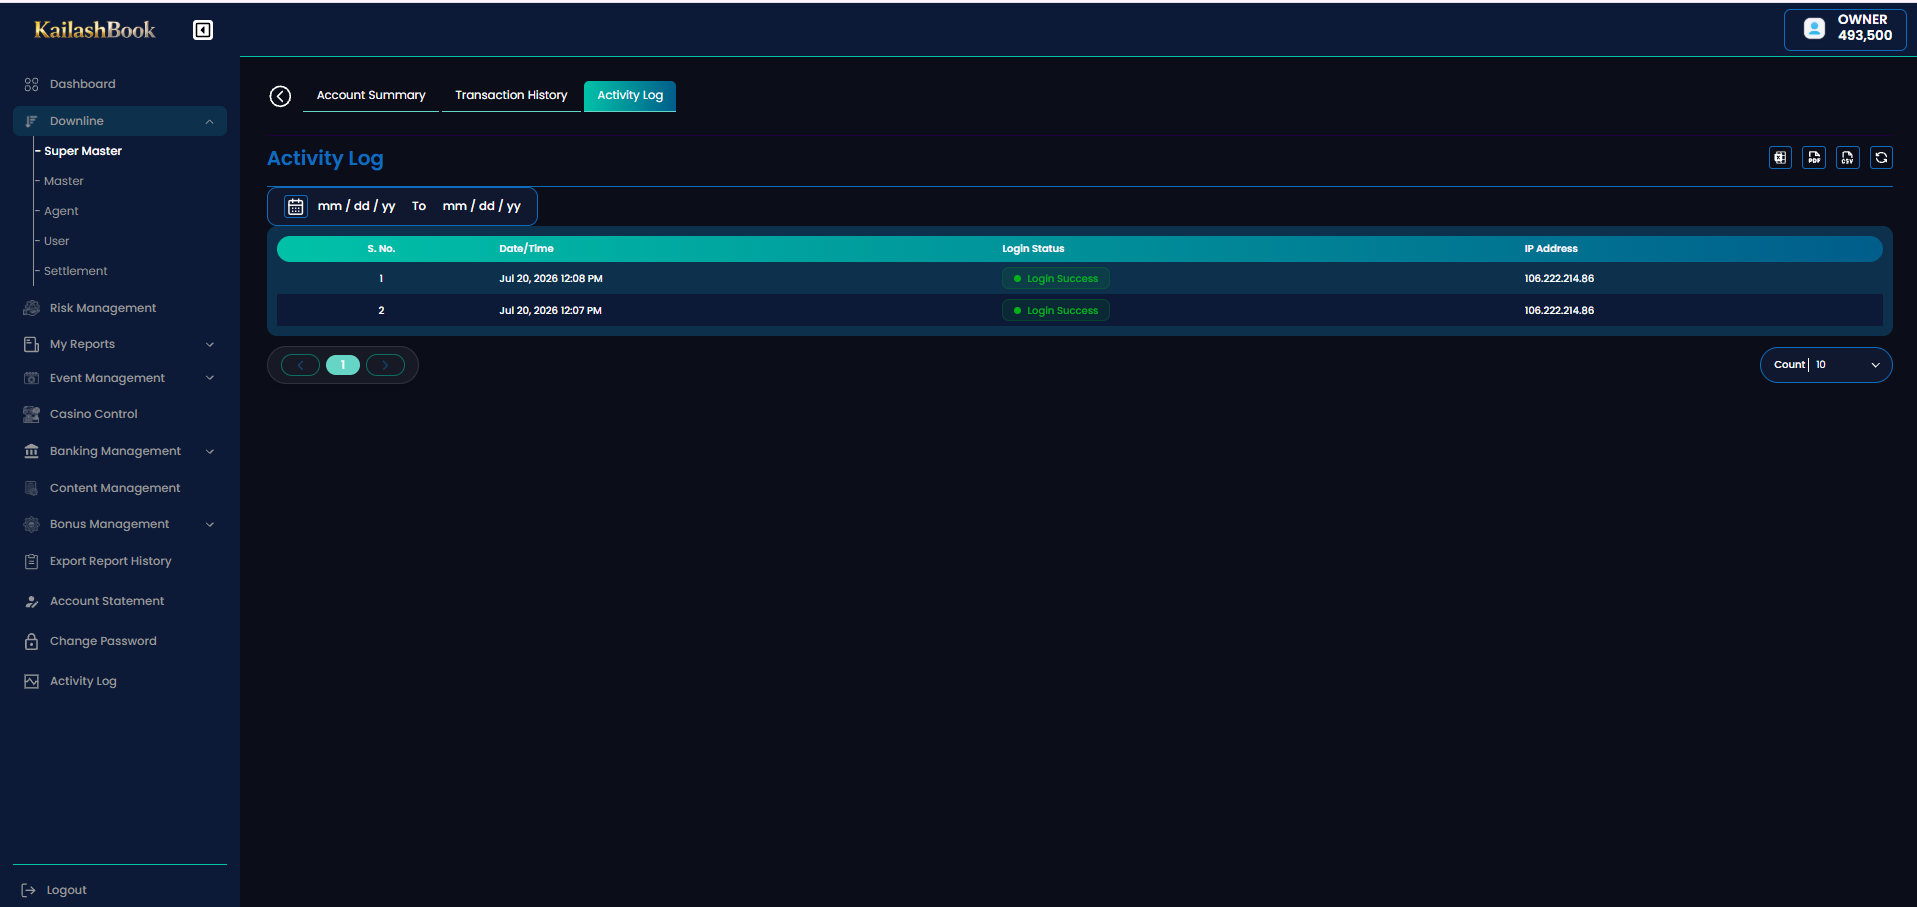1917x907 pixels.
Task: Collapse the sidebar with the toggle icon
Action: pos(203,30)
